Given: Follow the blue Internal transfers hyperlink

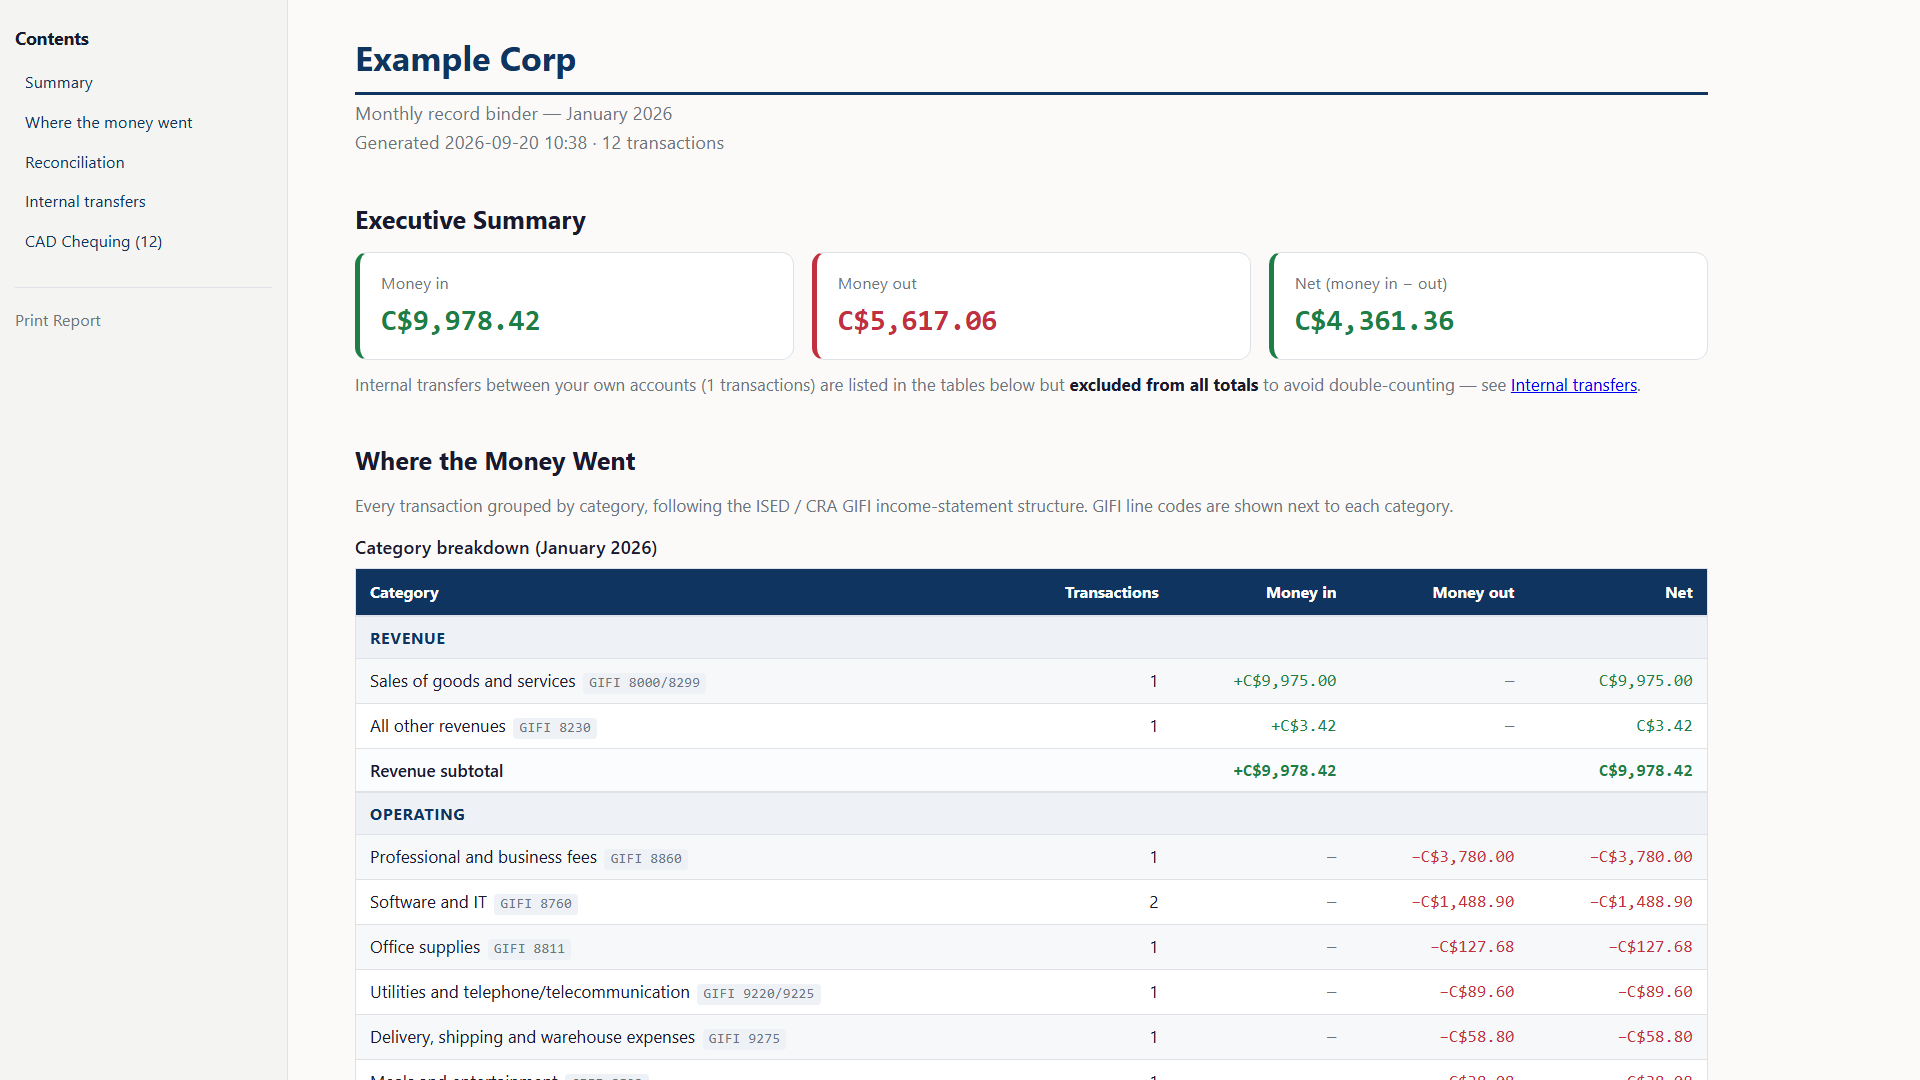Looking at the screenshot, I should 1573,385.
